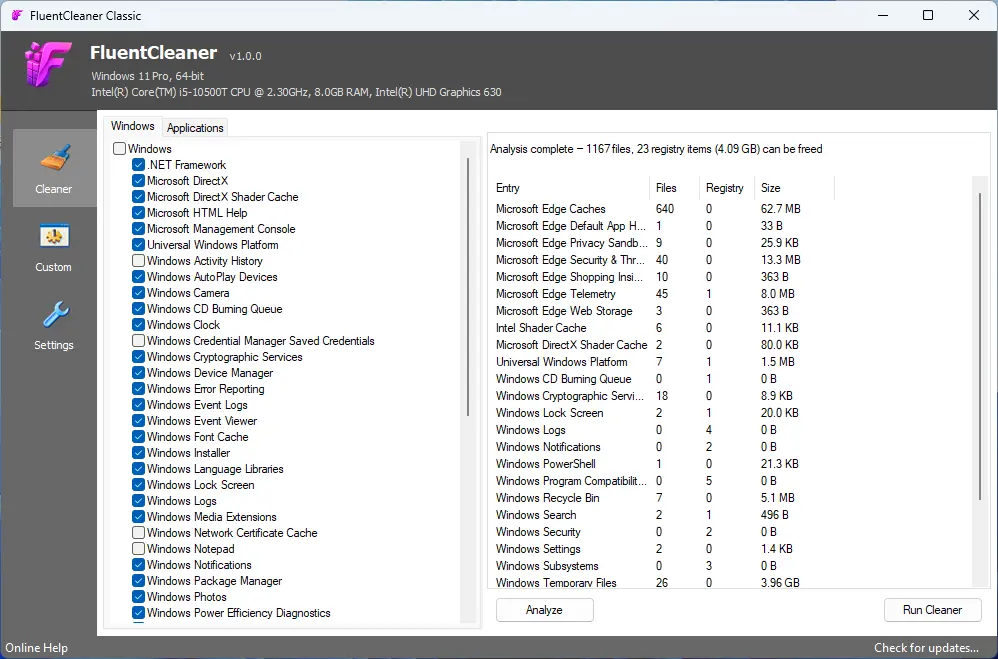This screenshot has height=659, width=998.
Task: Sort results by the Size column header
Action: [x=794, y=188]
